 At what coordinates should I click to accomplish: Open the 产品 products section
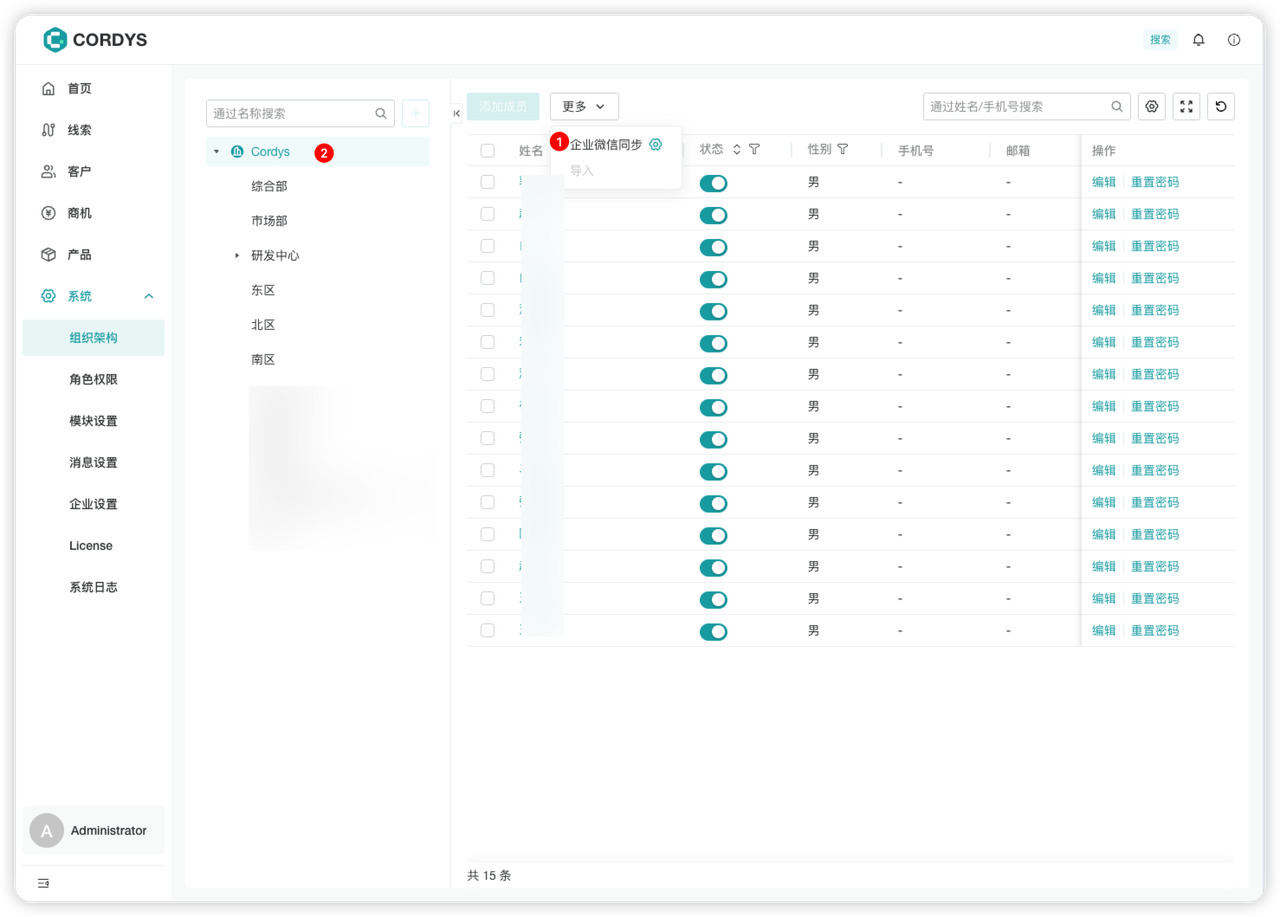(x=79, y=255)
